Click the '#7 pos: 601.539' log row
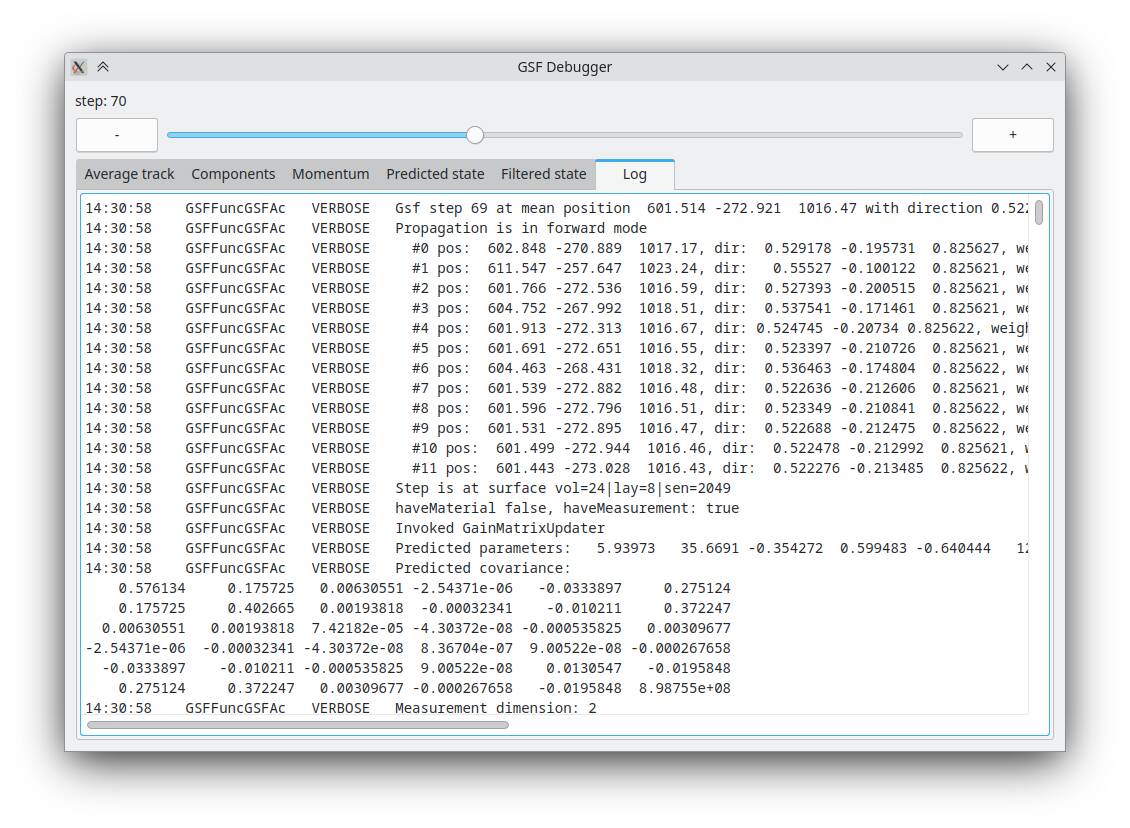The height and width of the screenshot is (828, 1130). (x=556, y=388)
